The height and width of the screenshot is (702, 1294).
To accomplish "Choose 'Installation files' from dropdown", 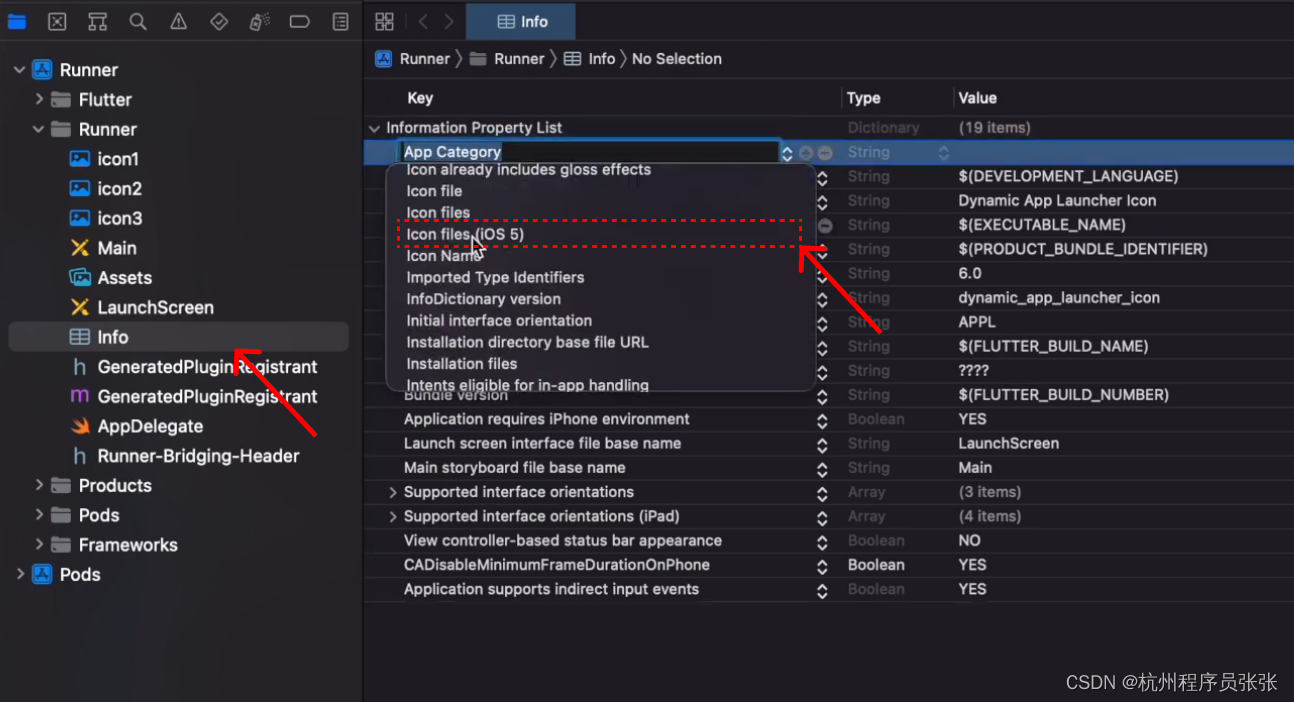I will click(x=461, y=364).
